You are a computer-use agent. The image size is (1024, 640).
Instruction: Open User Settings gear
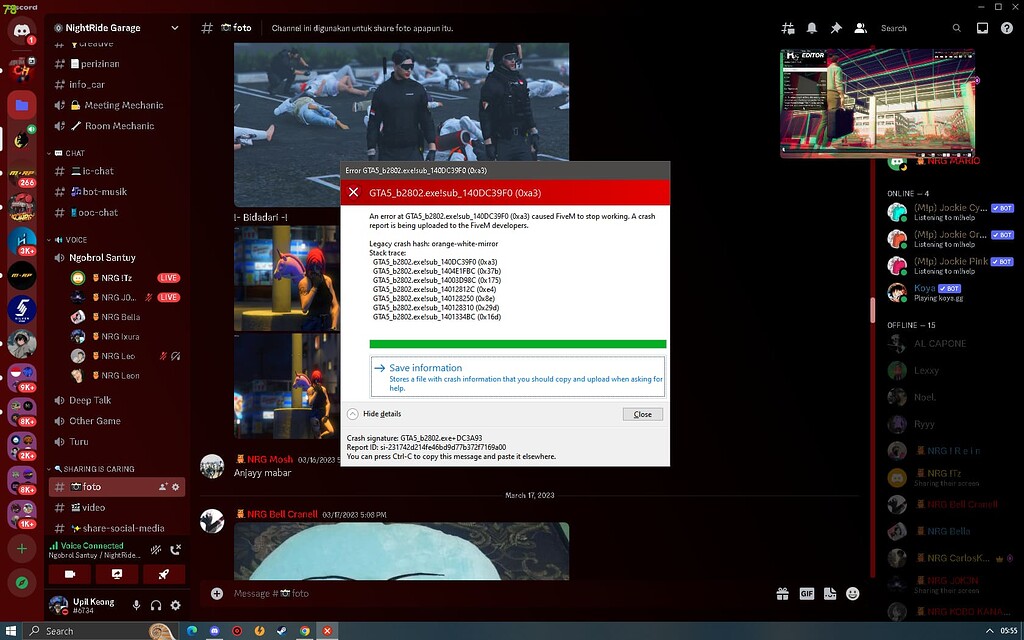point(175,606)
